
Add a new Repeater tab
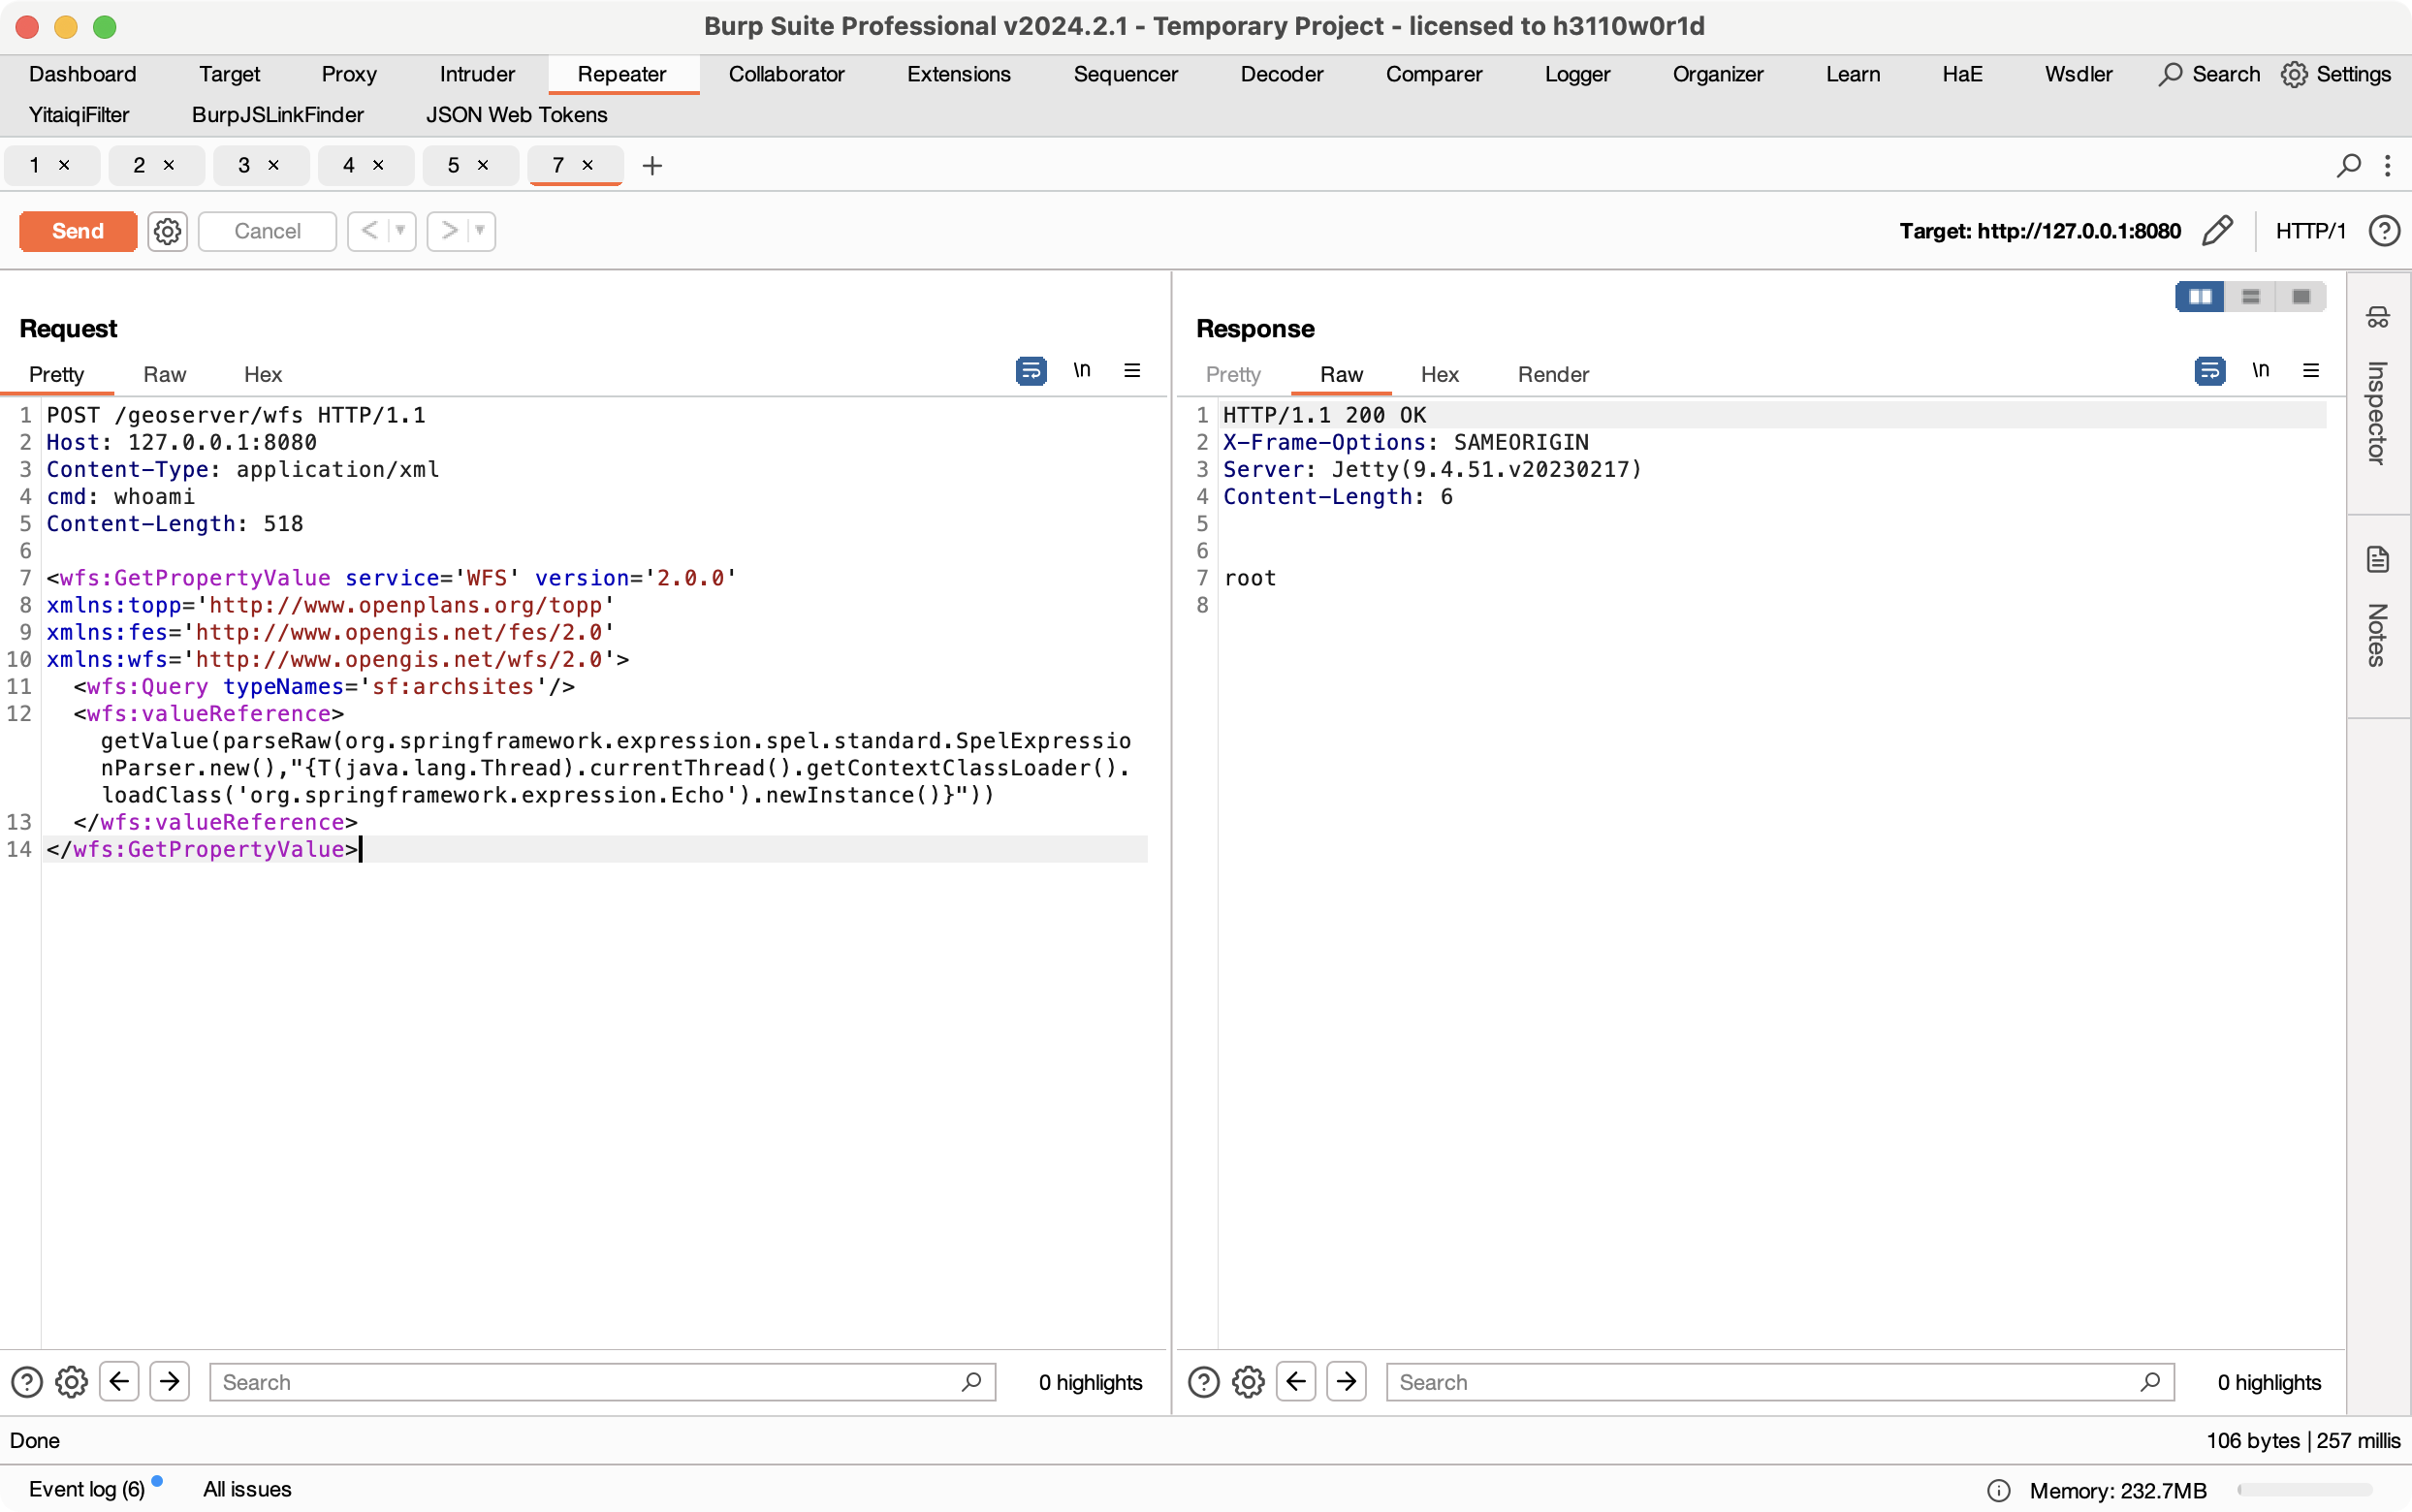point(652,166)
